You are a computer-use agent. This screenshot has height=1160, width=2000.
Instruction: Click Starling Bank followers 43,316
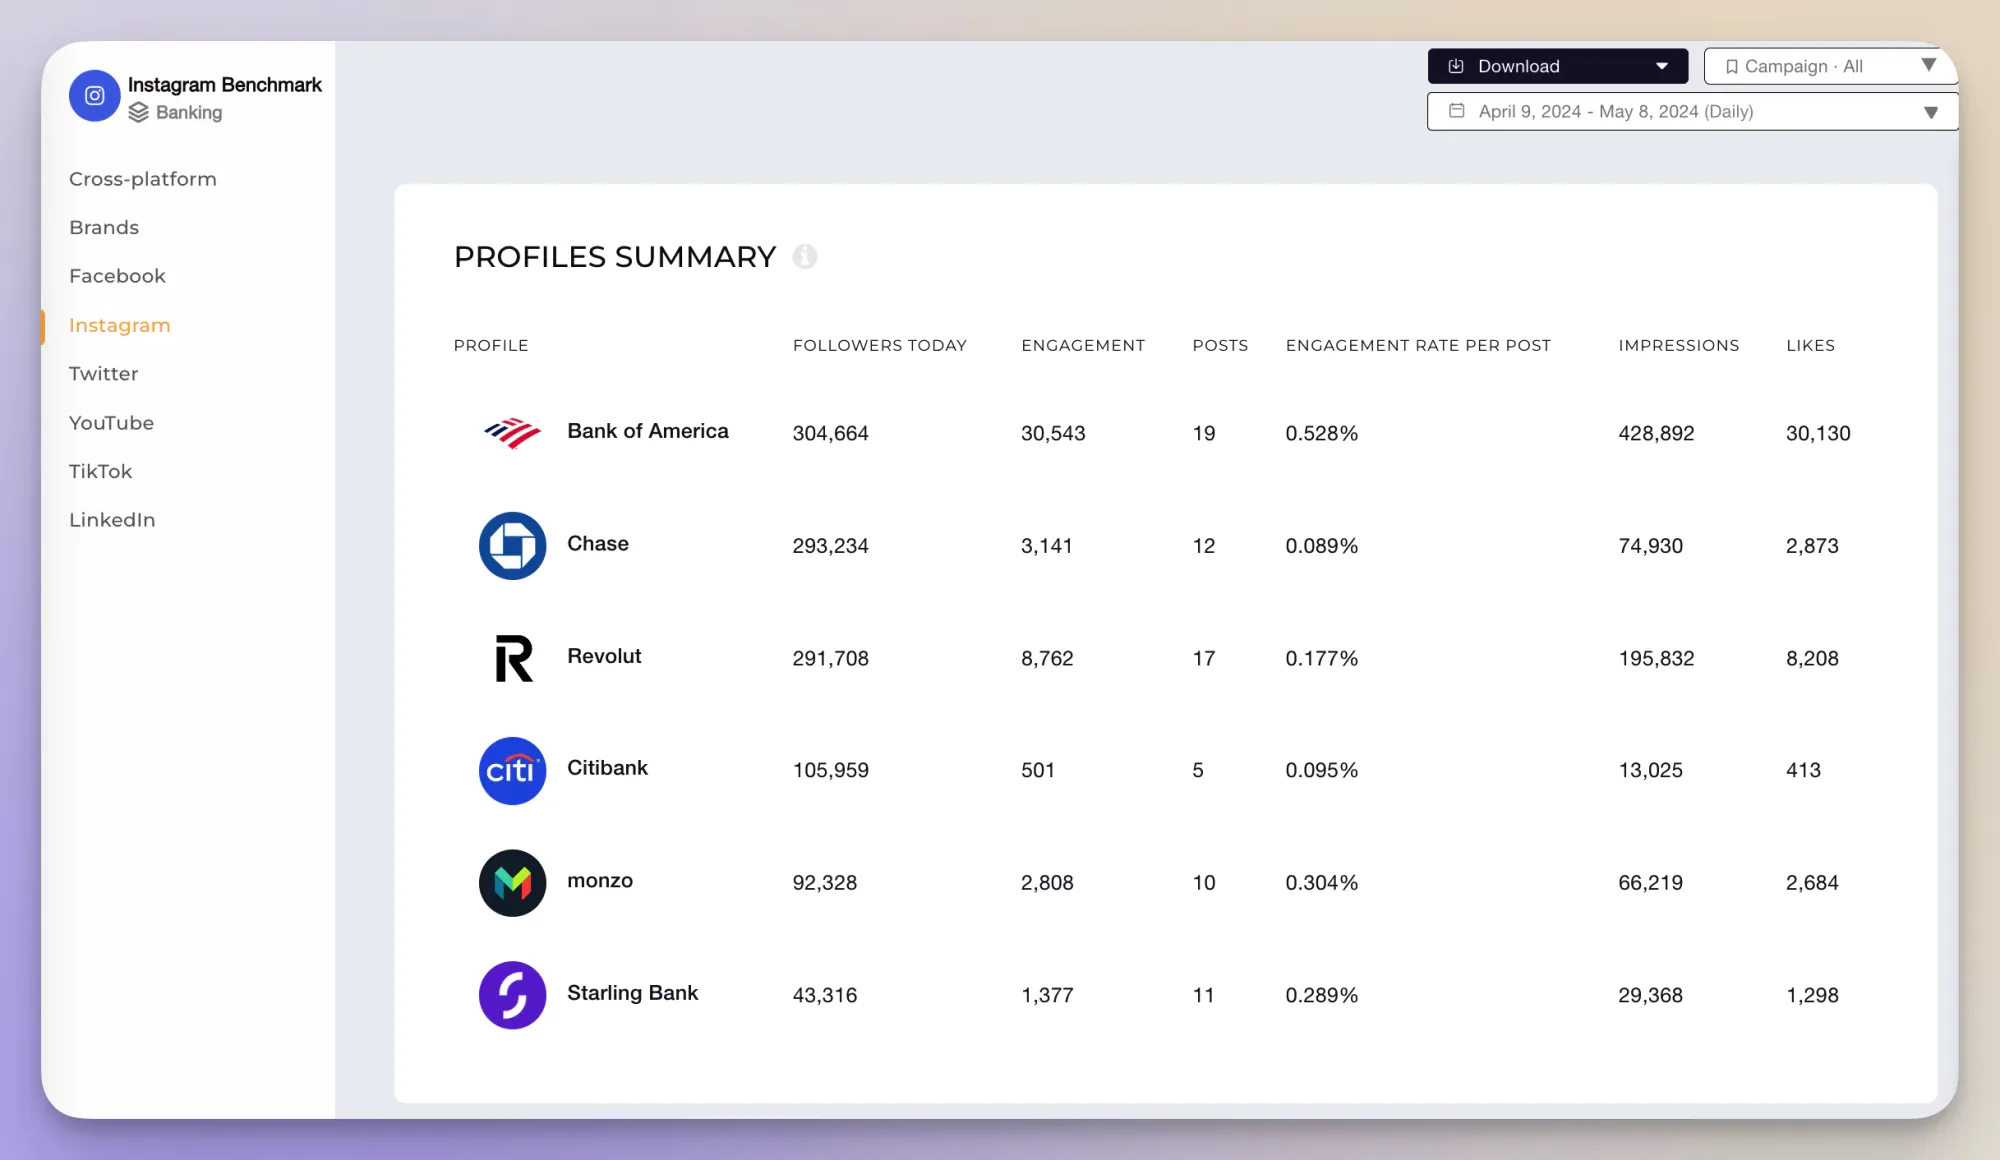click(824, 995)
